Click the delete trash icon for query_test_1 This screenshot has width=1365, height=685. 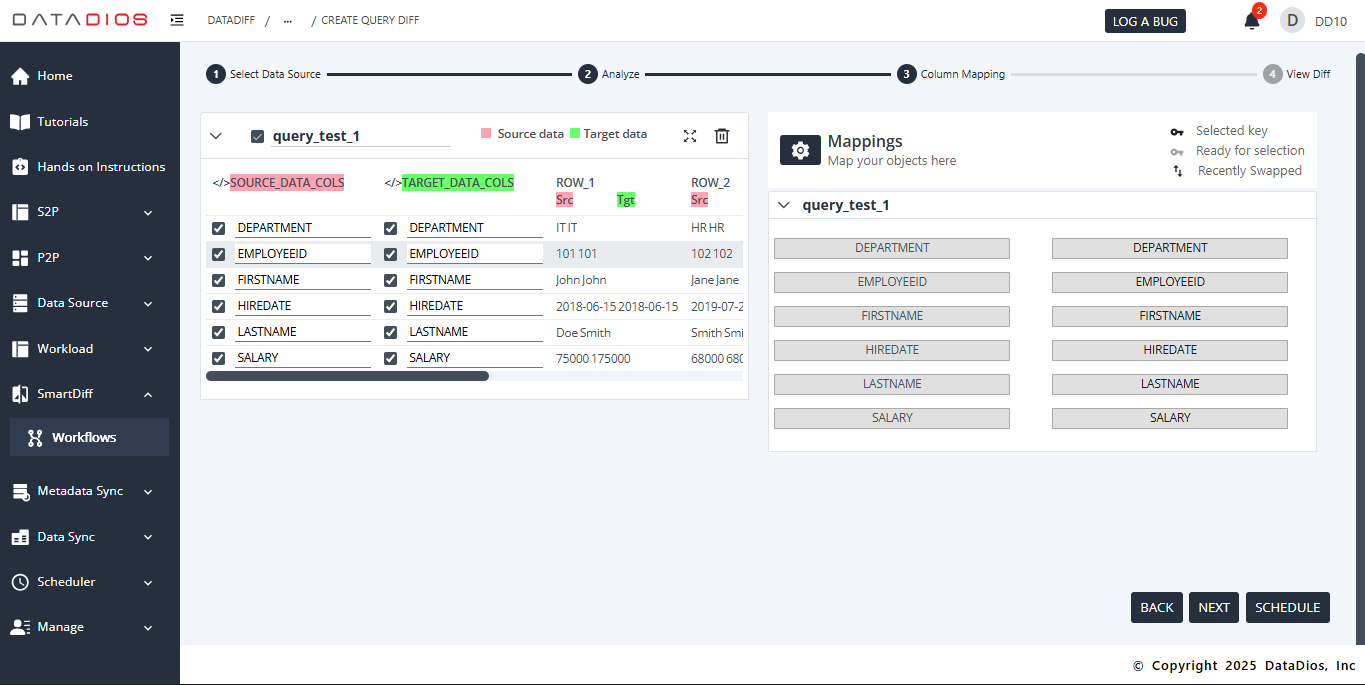coord(722,136)
